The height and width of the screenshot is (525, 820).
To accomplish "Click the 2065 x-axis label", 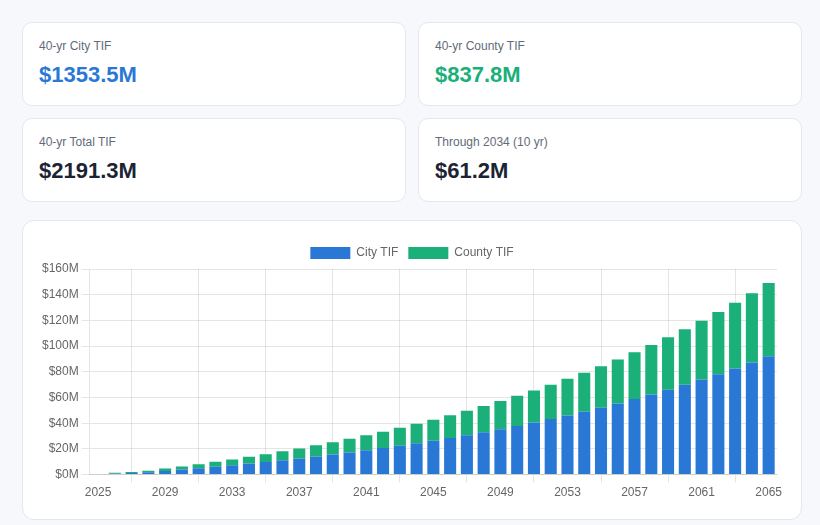I will click(768, 492).
